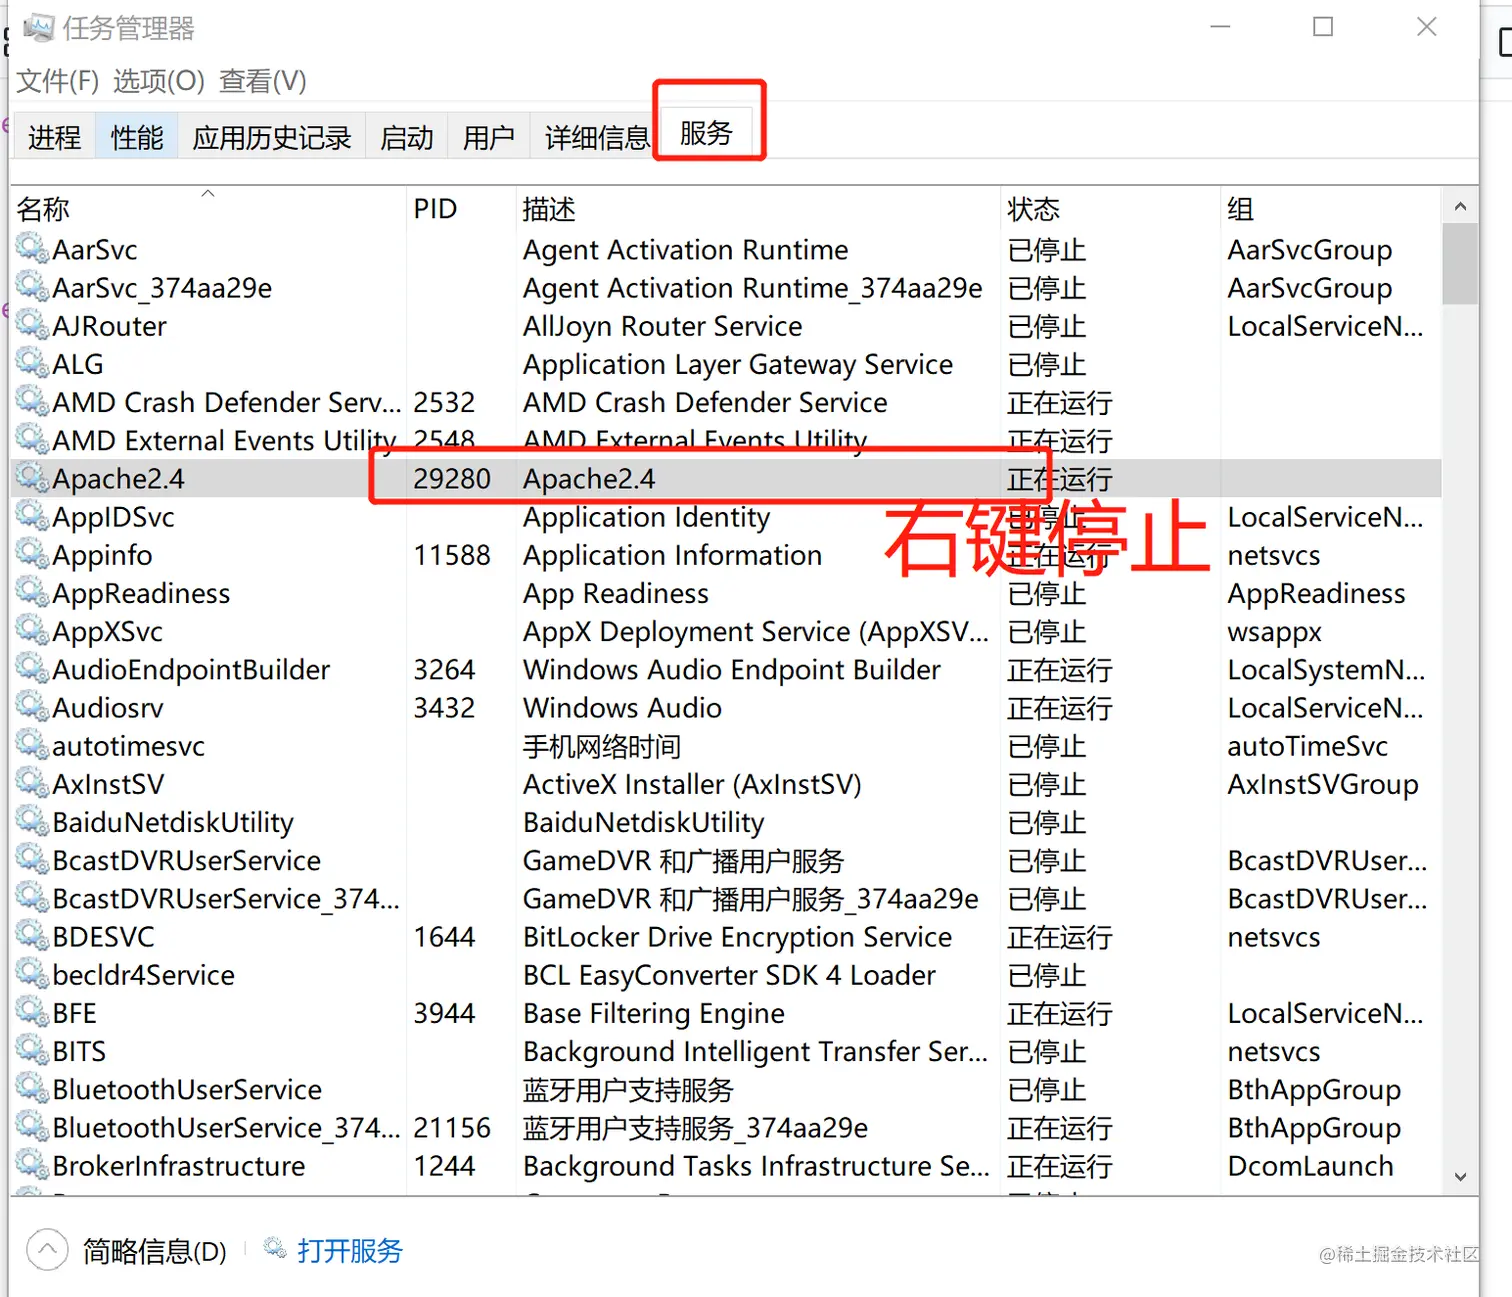Click the autoTimeSvc group cell

coord(1307,746)
